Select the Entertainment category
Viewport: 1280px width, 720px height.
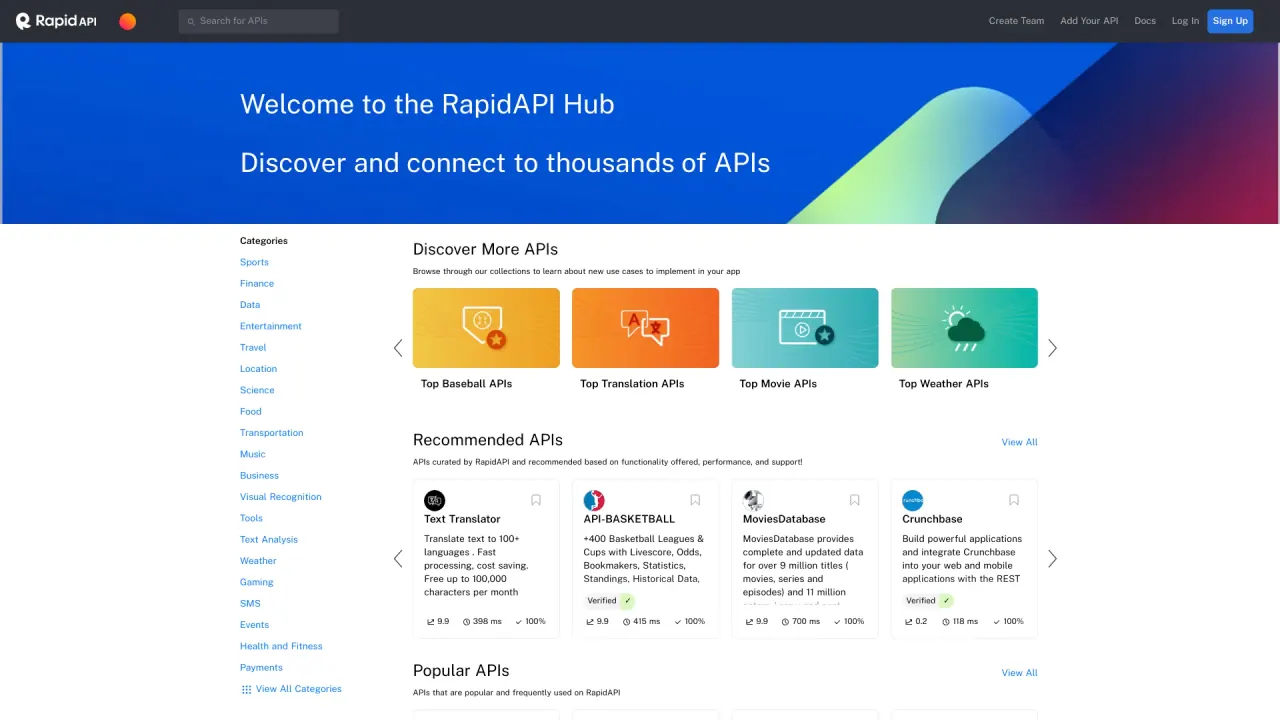271,326
